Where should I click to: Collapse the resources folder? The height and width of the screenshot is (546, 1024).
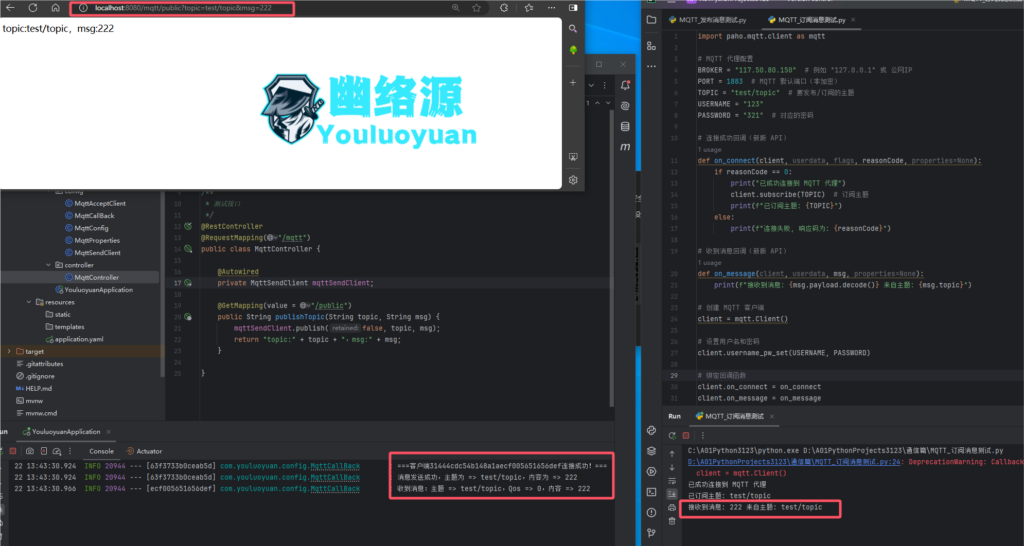pyautogui.click(x=29, y=302)
